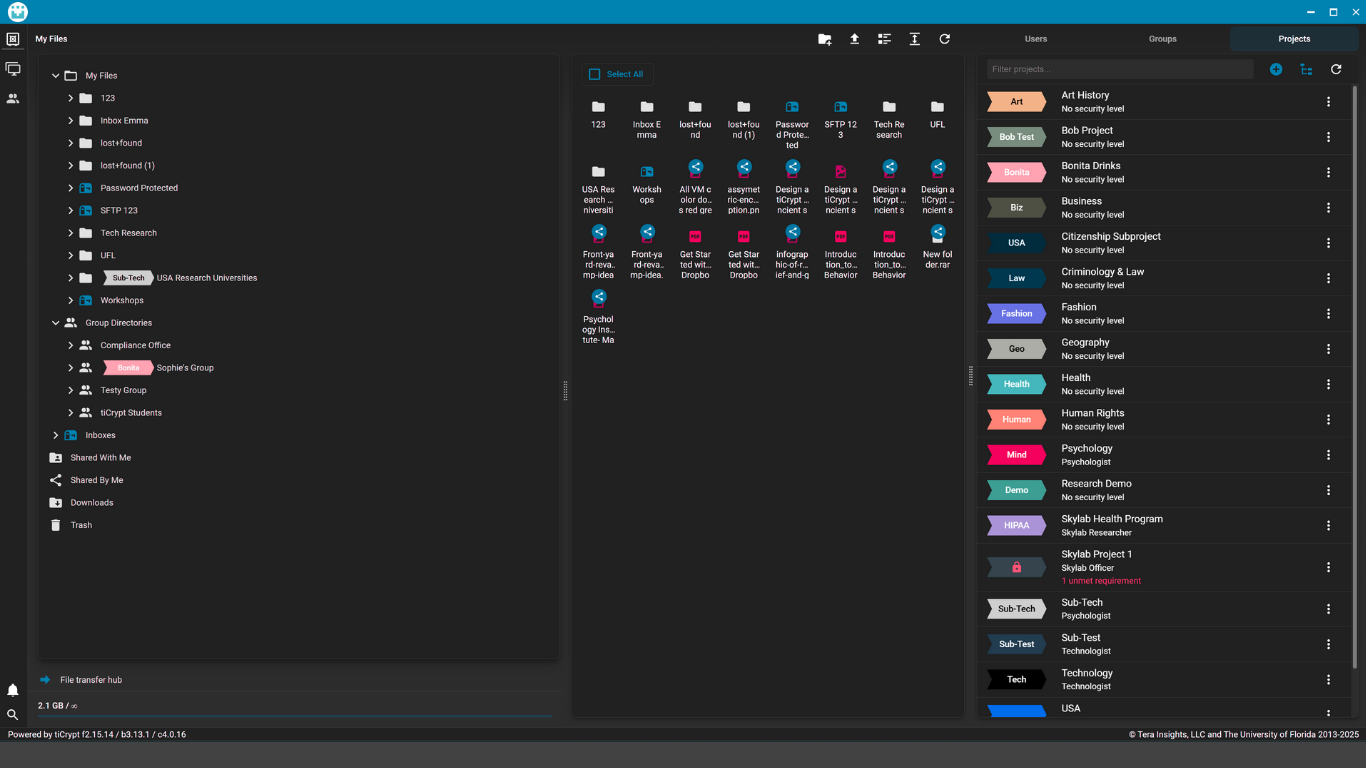
Task: Click the Fashion project color tag
Action: (1016, 313)
